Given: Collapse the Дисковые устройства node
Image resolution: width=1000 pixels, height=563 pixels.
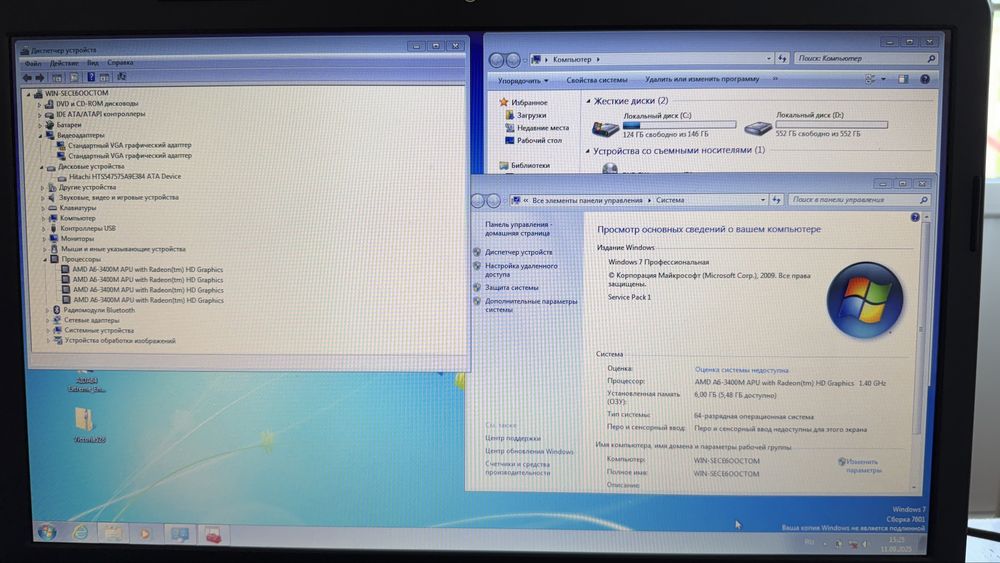Looking at the screenshot, I should click(x=42, y=166).
